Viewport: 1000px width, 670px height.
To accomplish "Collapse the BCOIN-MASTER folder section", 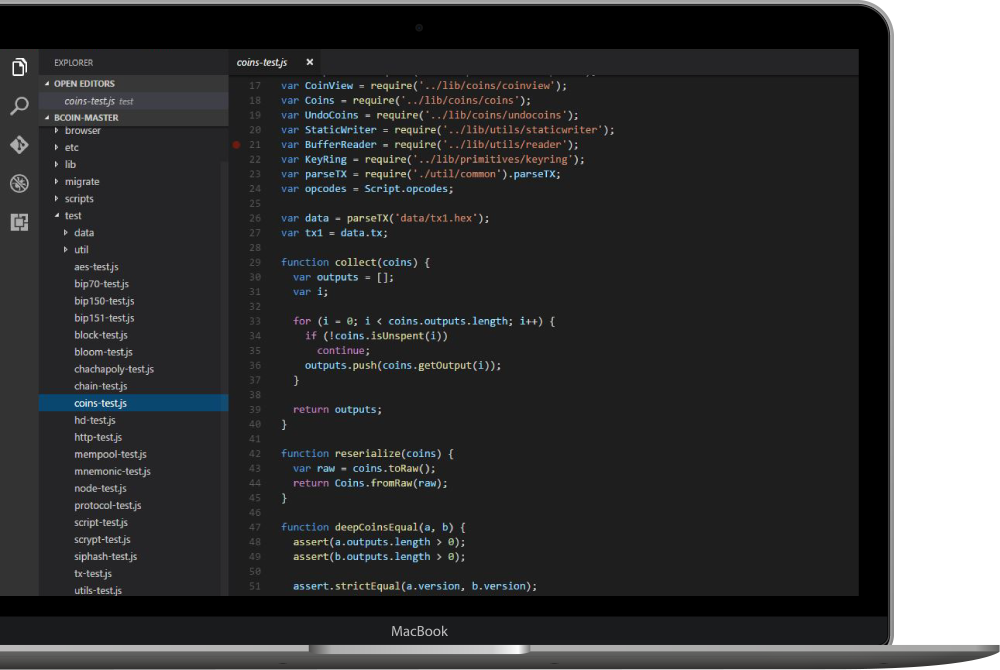I will tap(86, 117).
